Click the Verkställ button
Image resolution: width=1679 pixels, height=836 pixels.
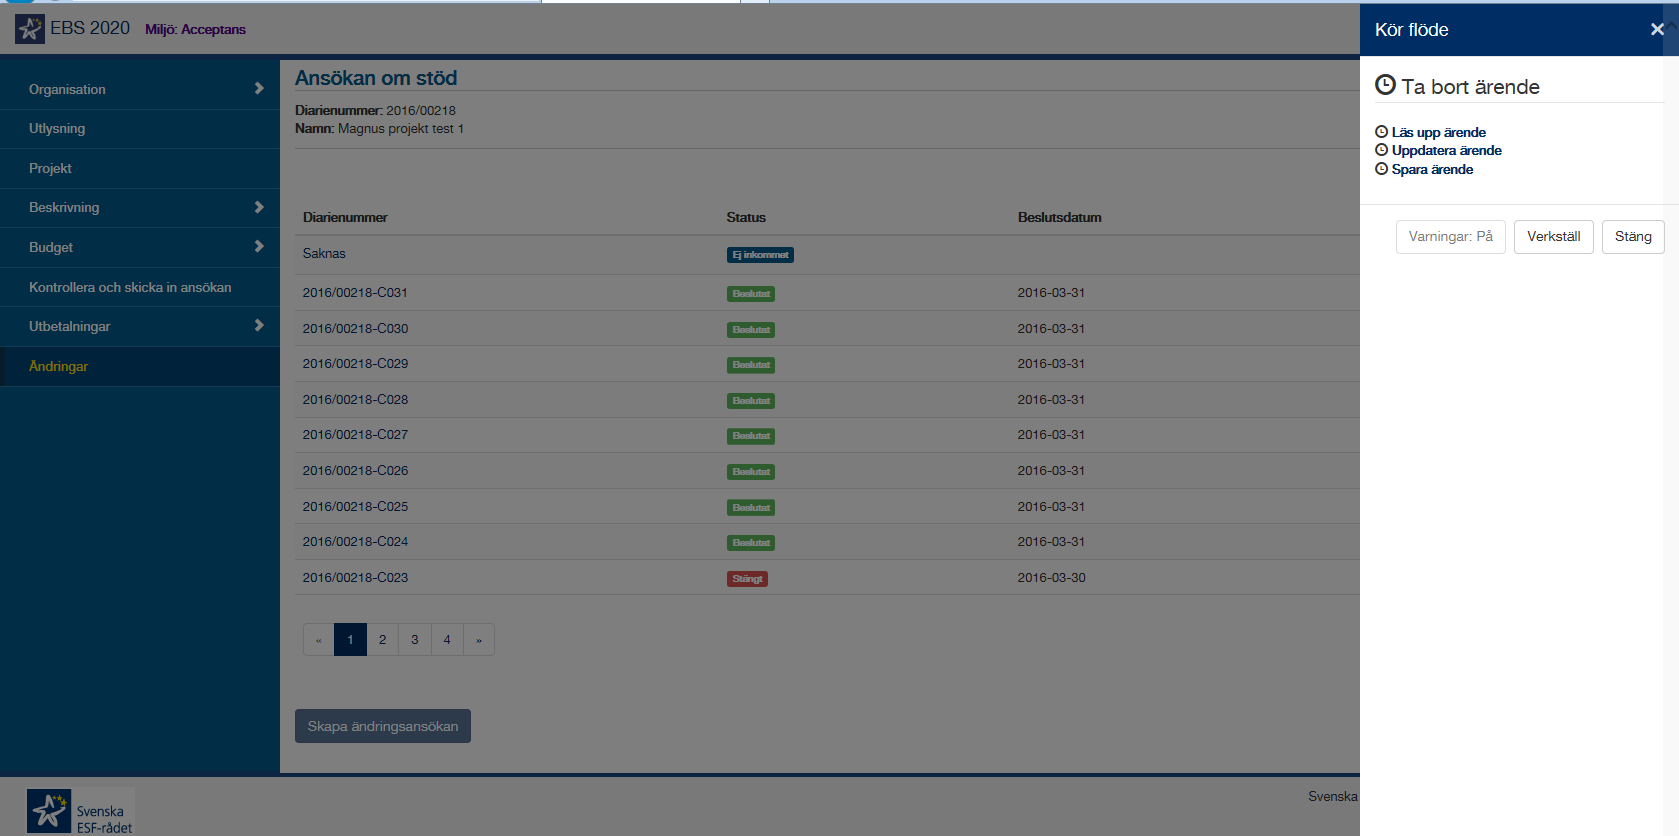click(x=1553, y=237)
